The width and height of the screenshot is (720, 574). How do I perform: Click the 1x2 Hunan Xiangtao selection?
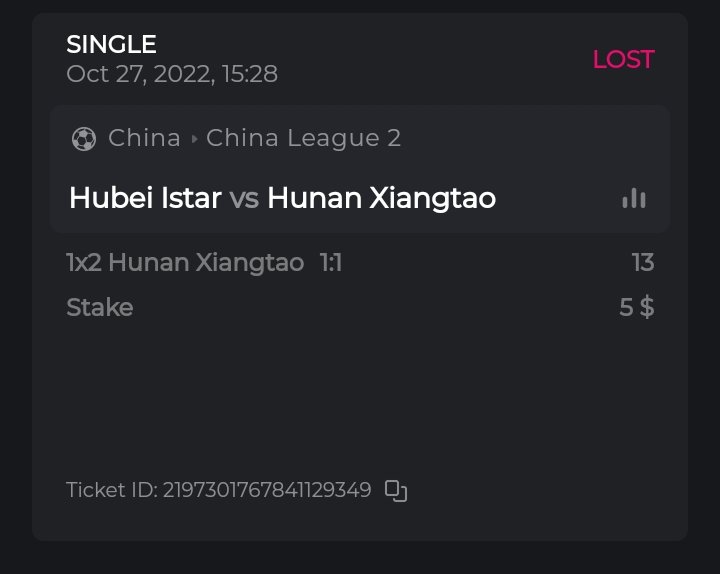pyautogui.click(x=185, y=263)
